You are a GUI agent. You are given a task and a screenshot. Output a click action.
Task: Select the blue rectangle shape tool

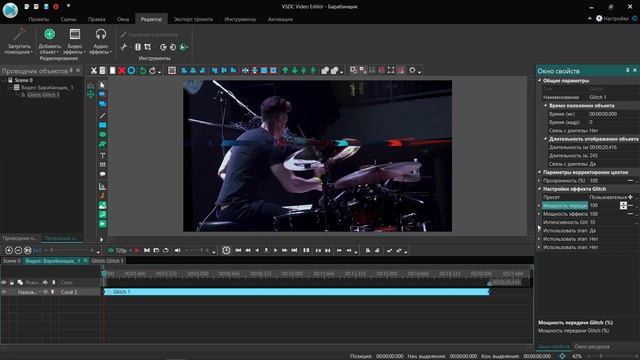coord(102,125)
